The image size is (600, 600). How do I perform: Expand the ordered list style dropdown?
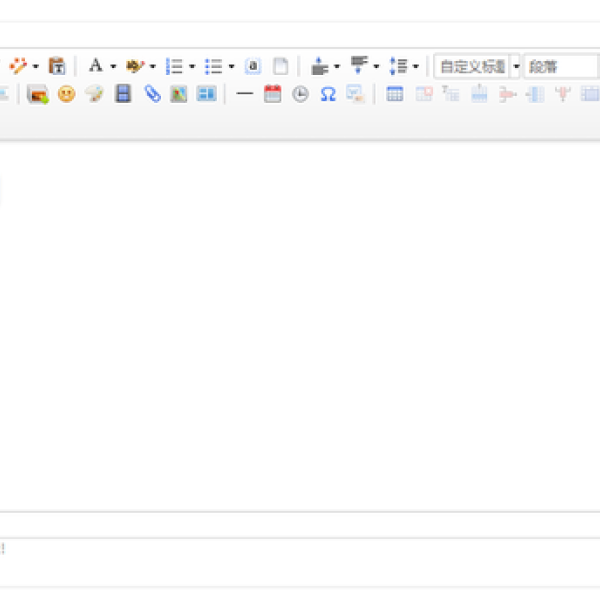tap(192, 67)
